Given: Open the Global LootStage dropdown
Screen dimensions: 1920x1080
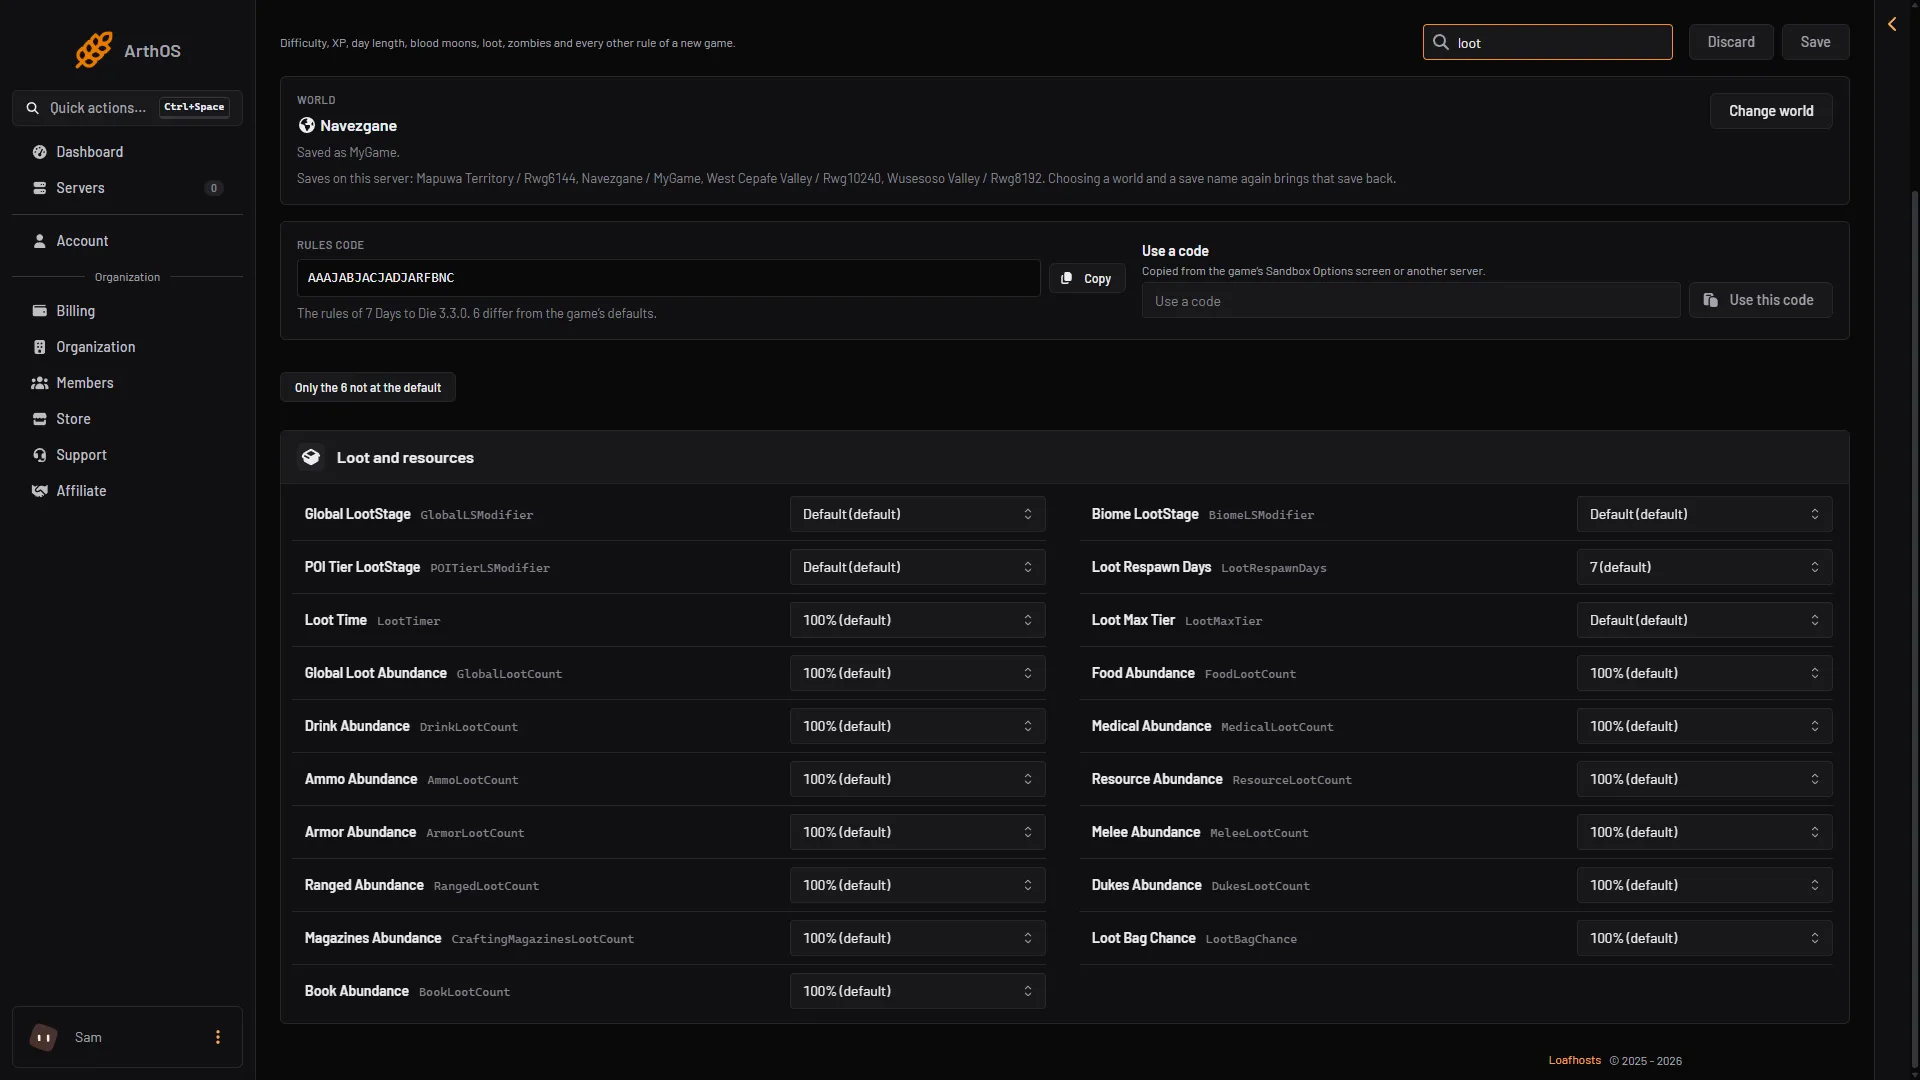Looking at the screenshot, I should 918,514.
